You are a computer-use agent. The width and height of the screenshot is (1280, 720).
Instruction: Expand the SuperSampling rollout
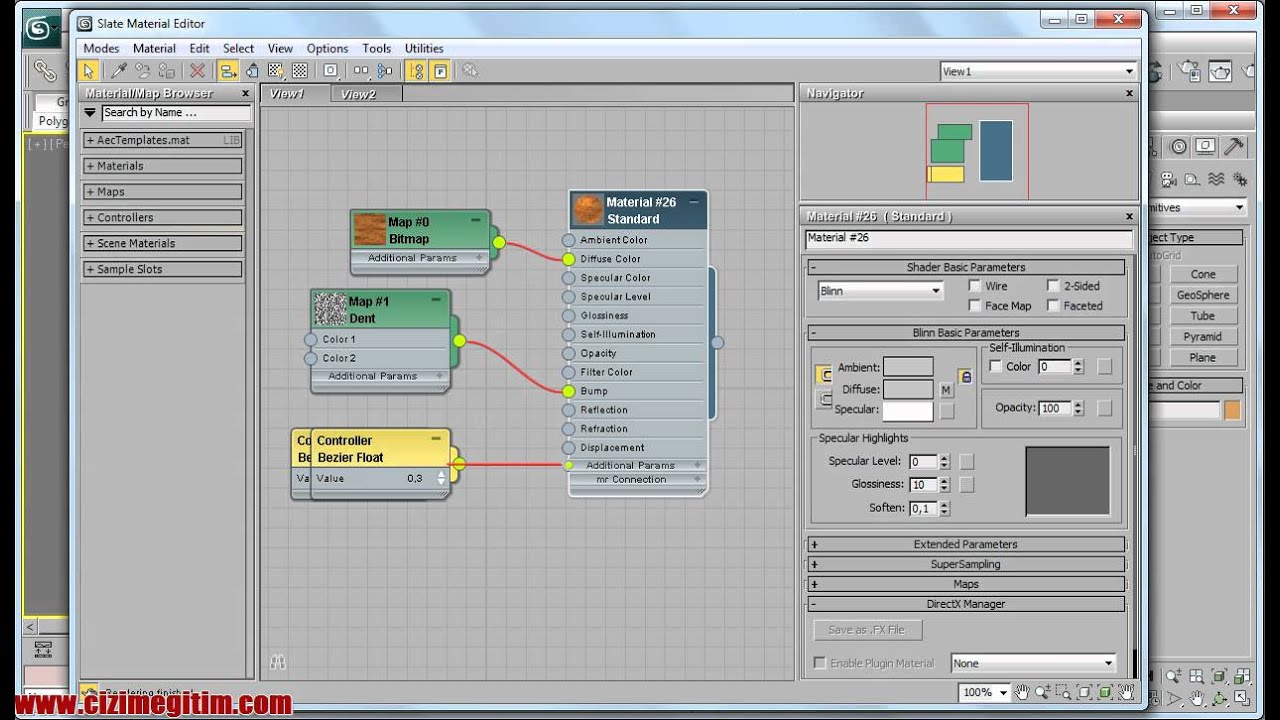(x=966, y=564)
